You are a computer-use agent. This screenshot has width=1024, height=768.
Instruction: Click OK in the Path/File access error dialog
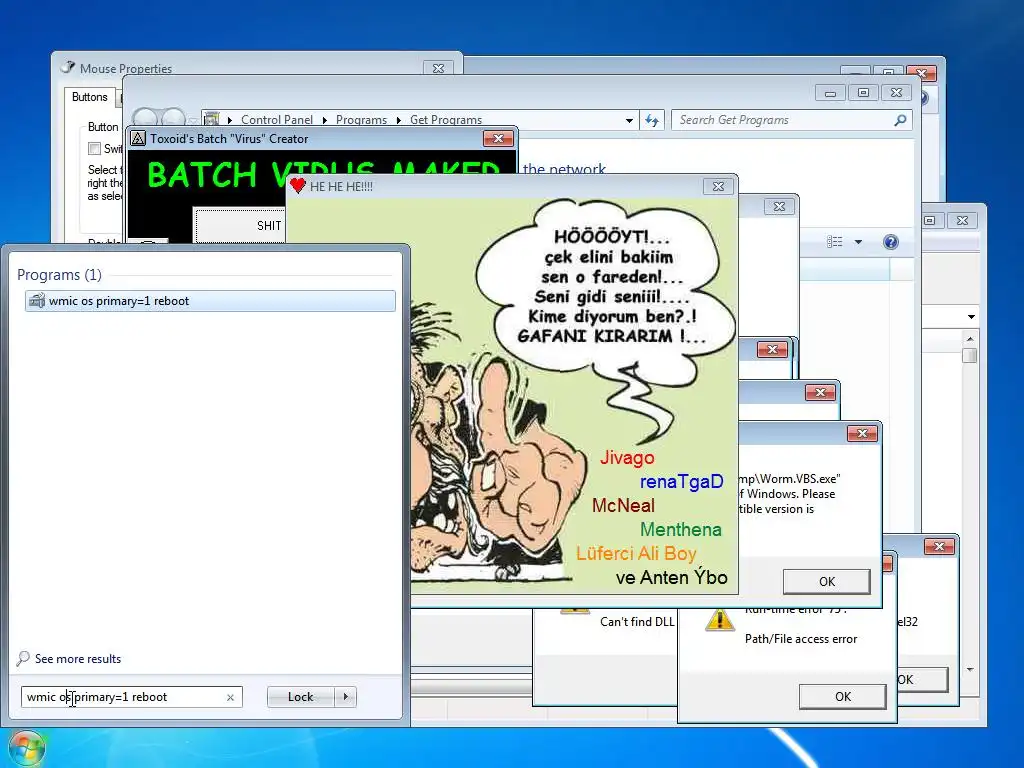pyautogui.click(x=842, y=697)
